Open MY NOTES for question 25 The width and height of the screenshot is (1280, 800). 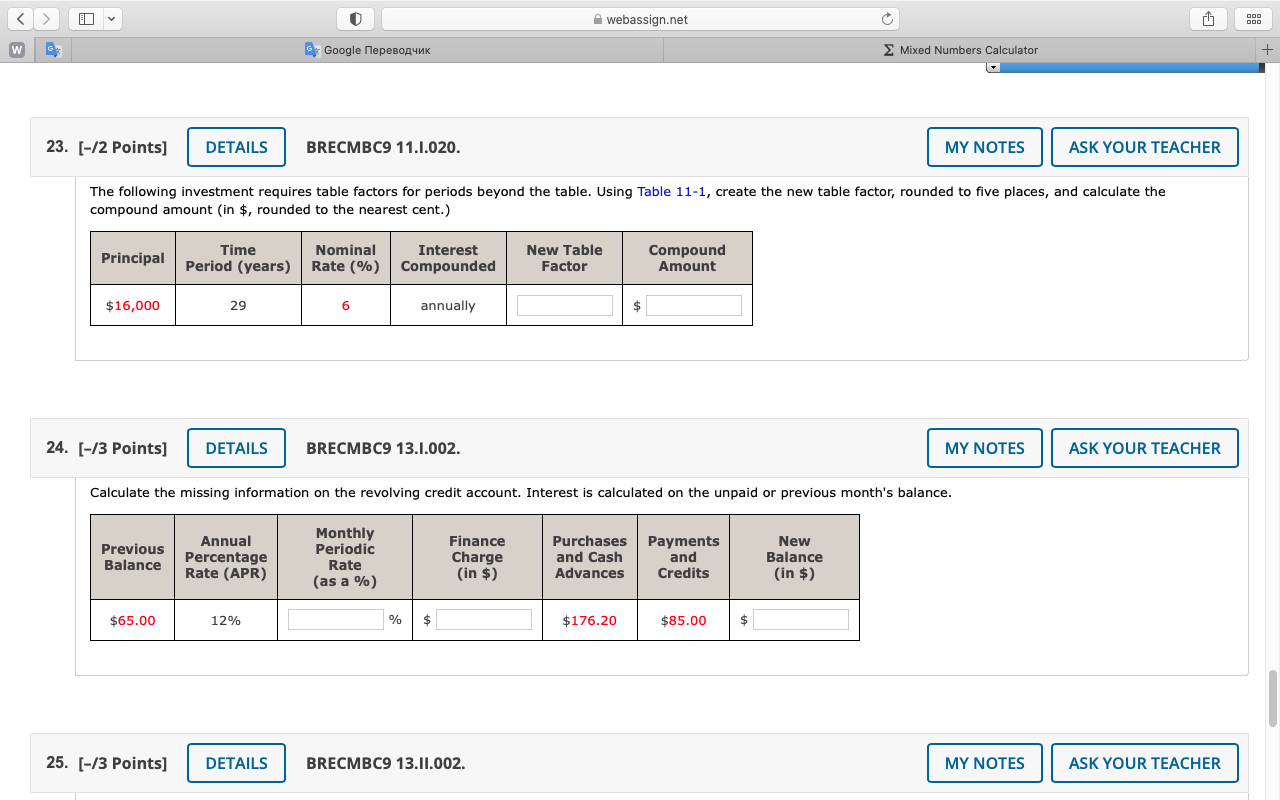point(985,763)
